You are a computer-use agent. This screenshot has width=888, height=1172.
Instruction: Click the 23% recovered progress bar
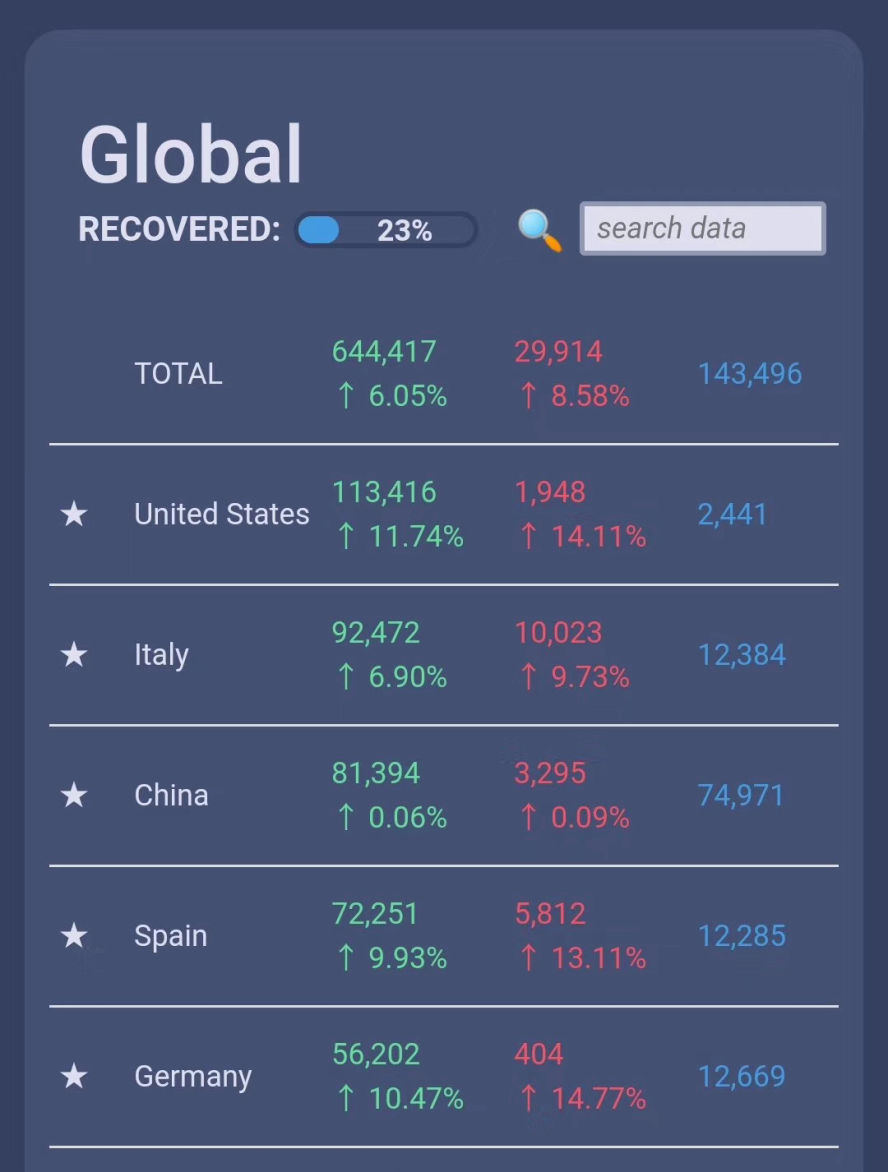click(386, 230)
